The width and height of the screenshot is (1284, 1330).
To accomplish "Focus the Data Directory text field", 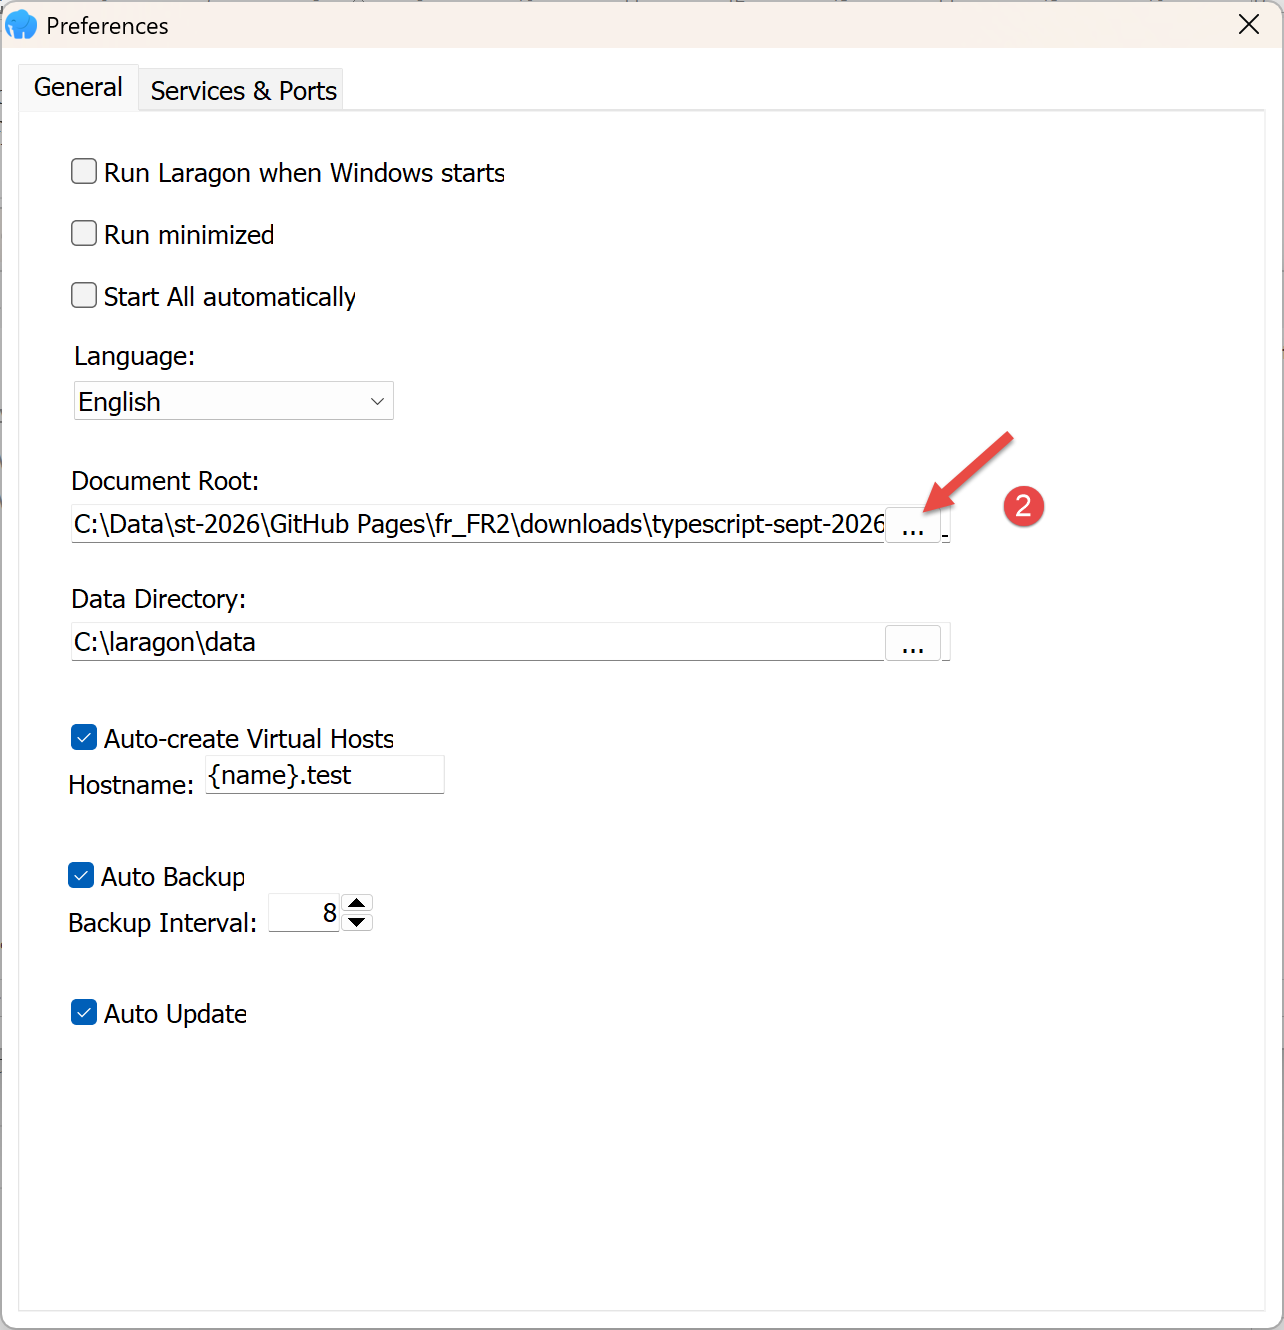I will tap(478, 642).
